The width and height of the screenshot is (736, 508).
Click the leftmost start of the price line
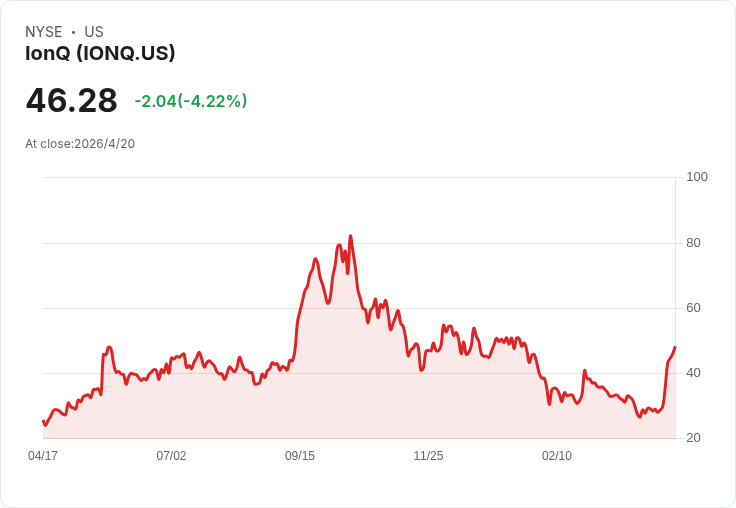(44, 421)
